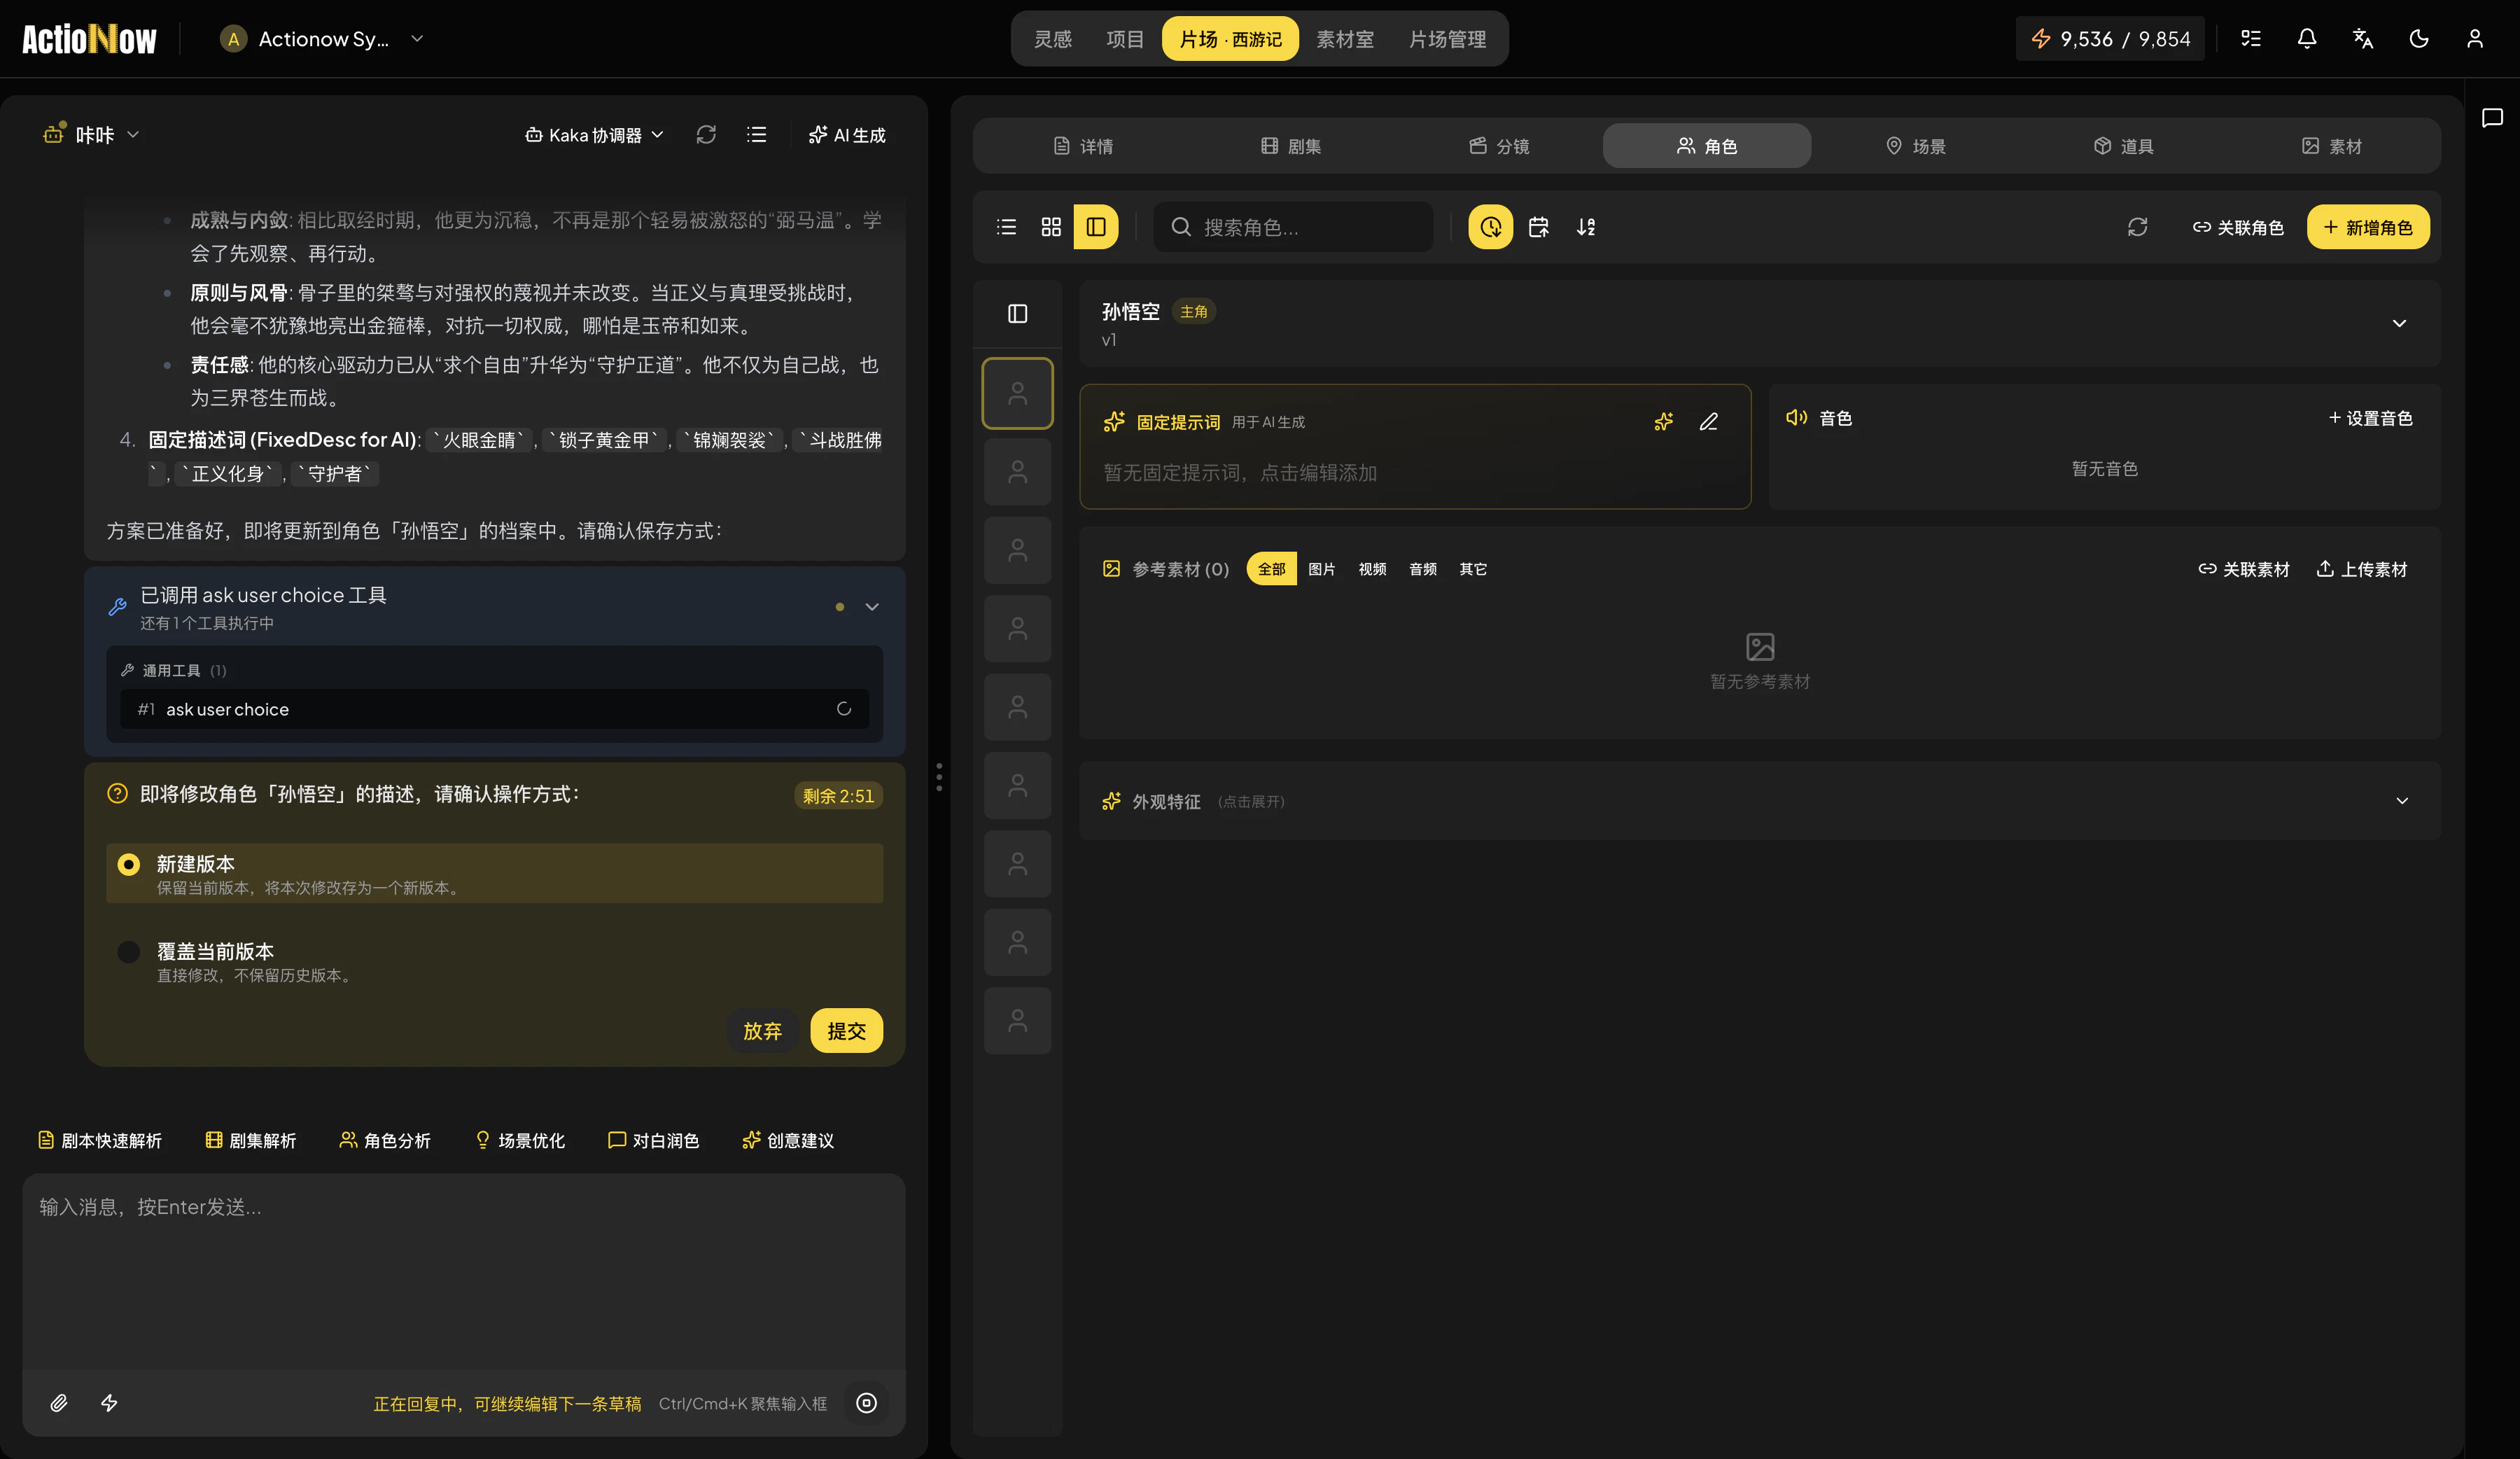Toggle dark mode moon icon

(x=2418, y=39)
